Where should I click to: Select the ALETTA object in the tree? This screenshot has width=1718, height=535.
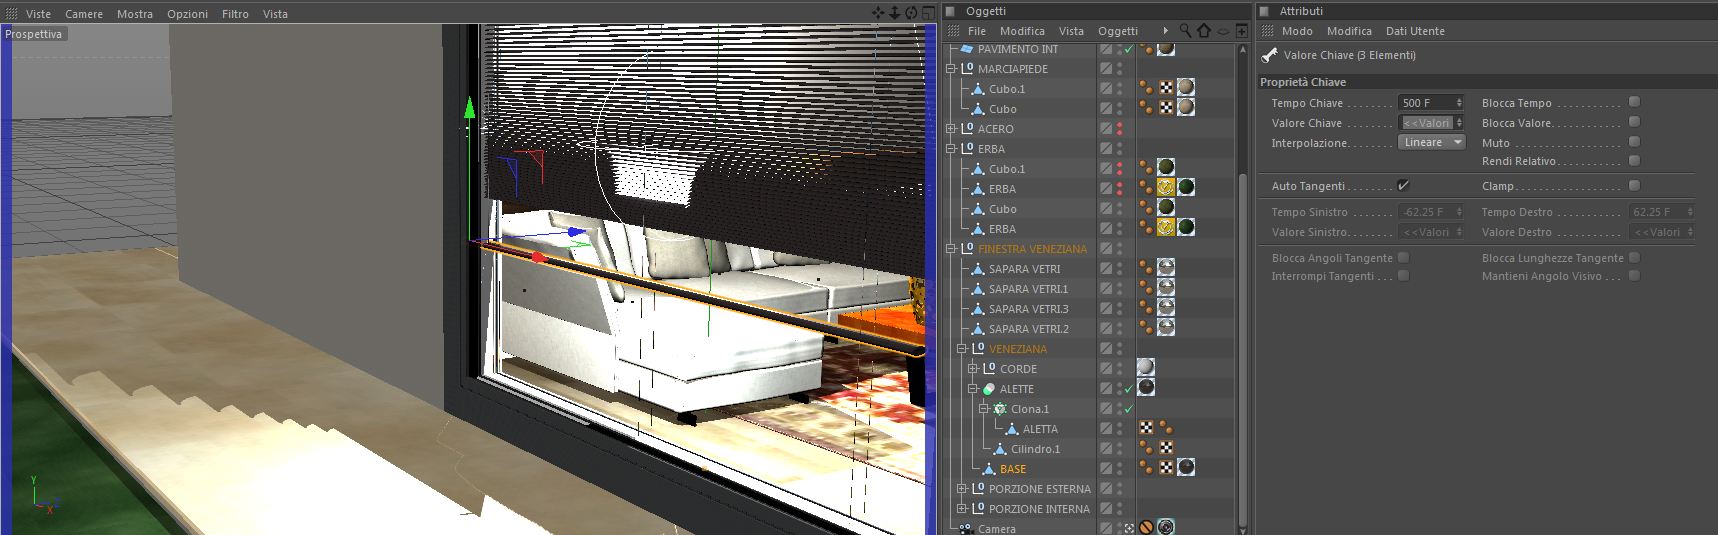pyautogui.click(x=1040, y=429)
